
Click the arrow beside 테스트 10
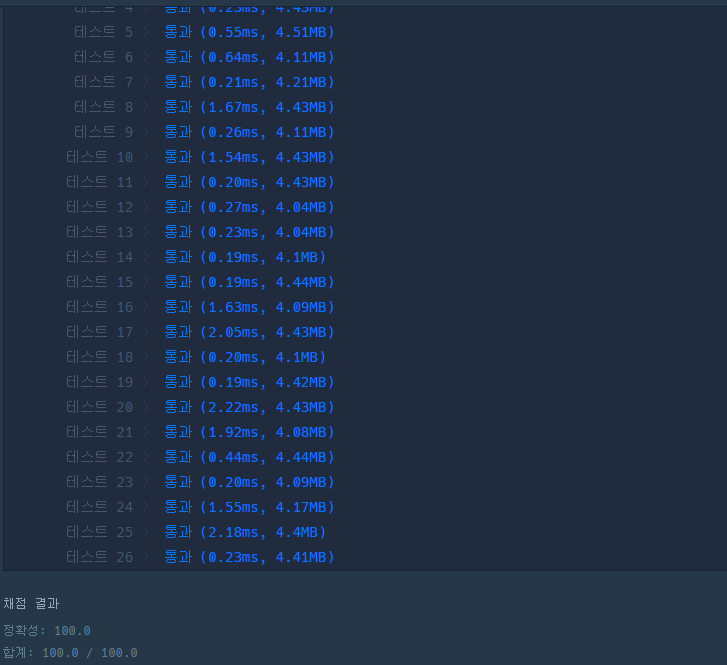(146, 157)
